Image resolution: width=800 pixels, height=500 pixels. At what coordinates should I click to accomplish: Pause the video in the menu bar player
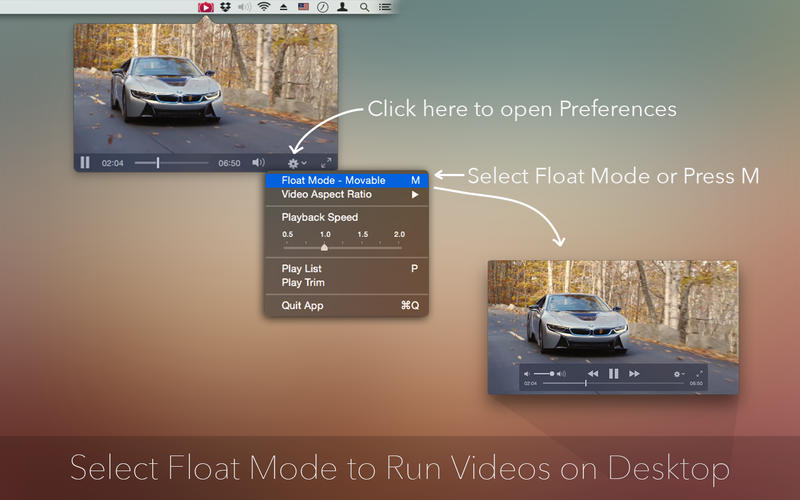85,163
